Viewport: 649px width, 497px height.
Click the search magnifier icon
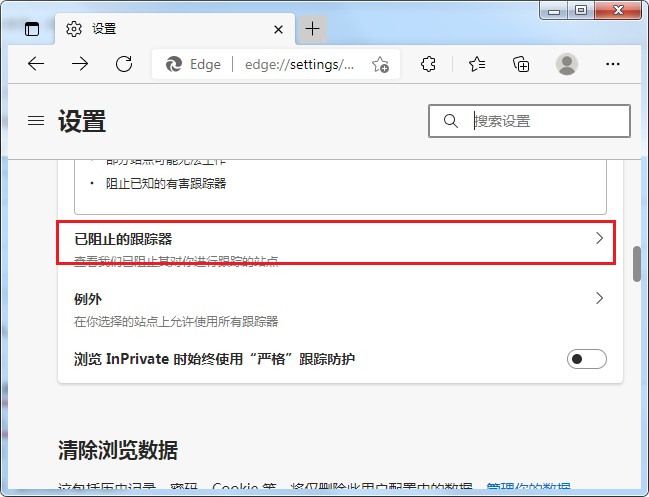pos(450,121)
